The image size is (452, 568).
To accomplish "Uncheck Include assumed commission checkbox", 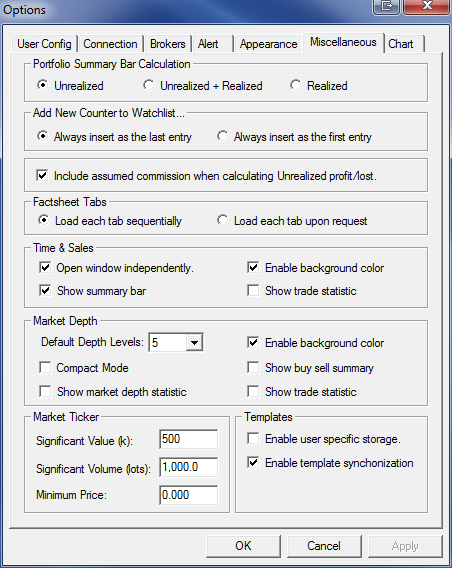I will (42, 176).
